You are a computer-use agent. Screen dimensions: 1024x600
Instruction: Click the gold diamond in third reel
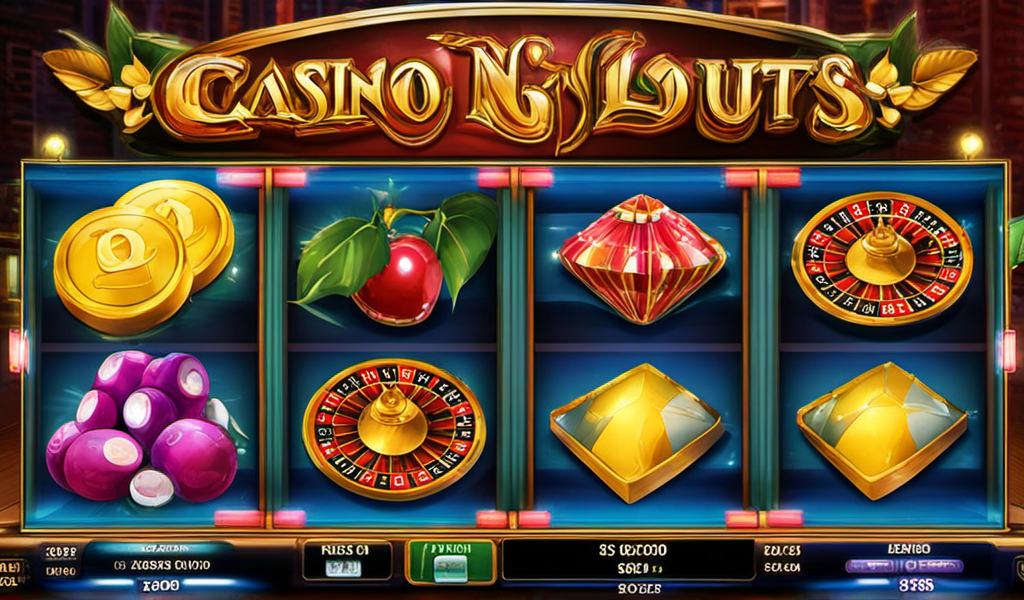pyautogui.click(x=637, y=433)
